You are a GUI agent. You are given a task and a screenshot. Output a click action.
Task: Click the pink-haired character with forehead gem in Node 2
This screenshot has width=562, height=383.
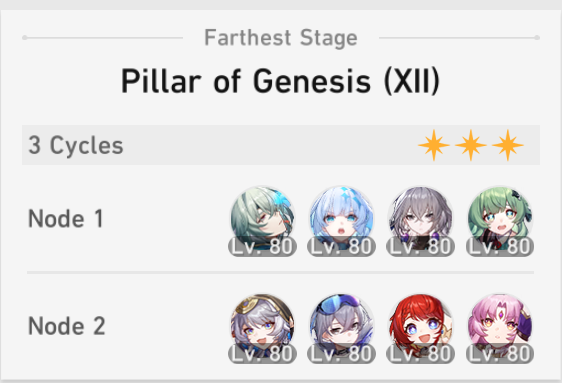[500, 326]
